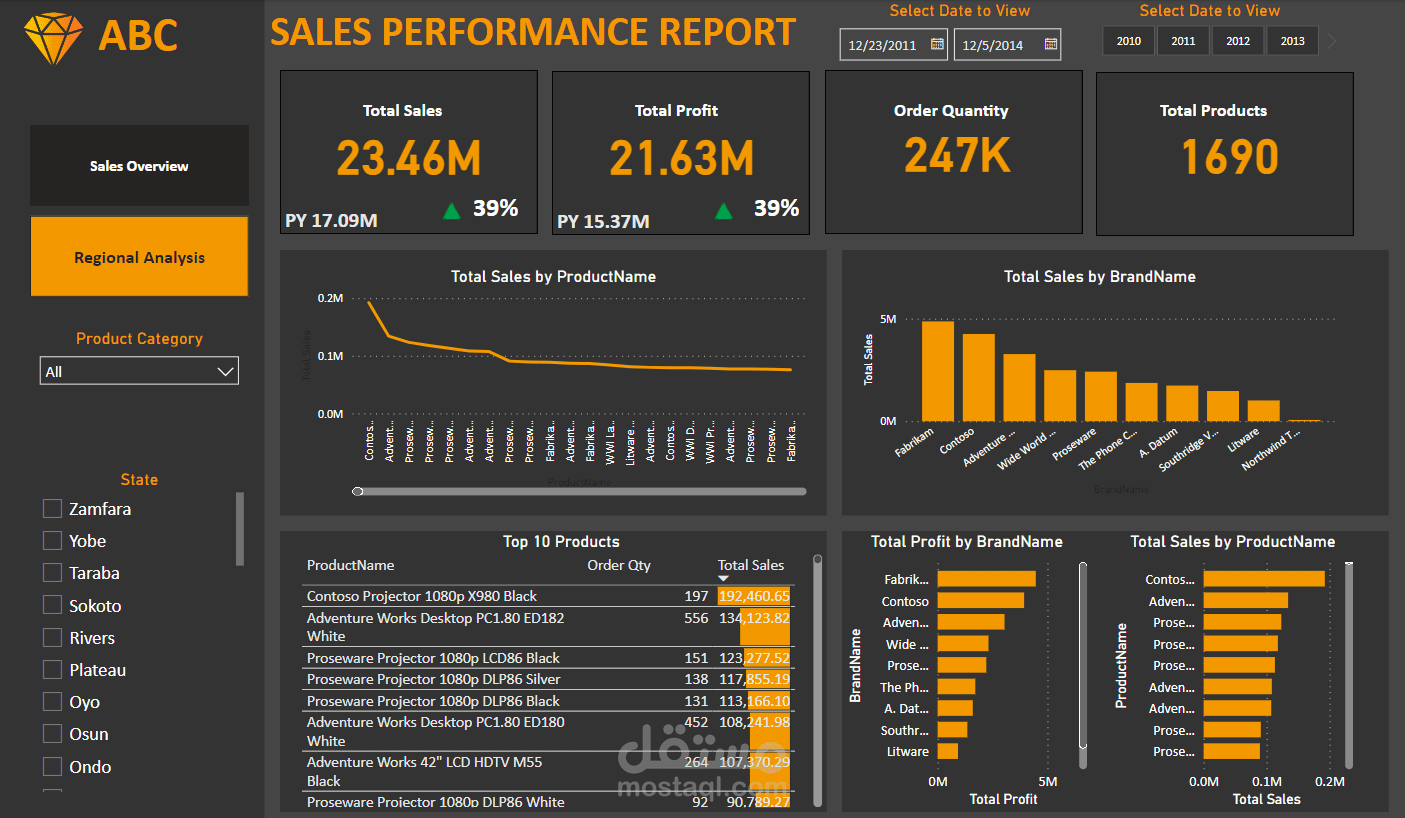Viewport: 1405px width, 818px height.
Task: Click the State list scrollbar
Action: [240, 529]
